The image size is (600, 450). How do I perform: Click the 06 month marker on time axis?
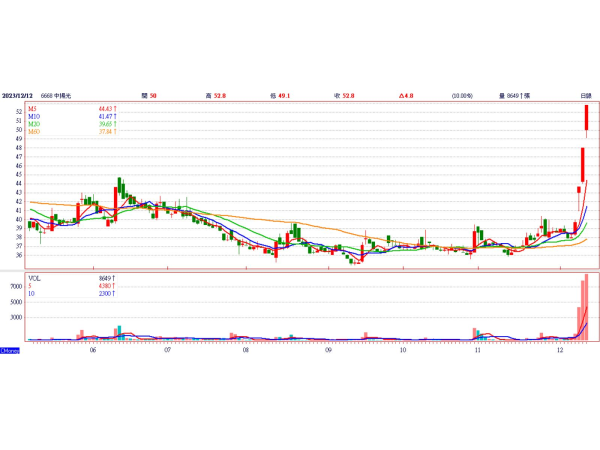pyautogui.click(x=93, y=351)
